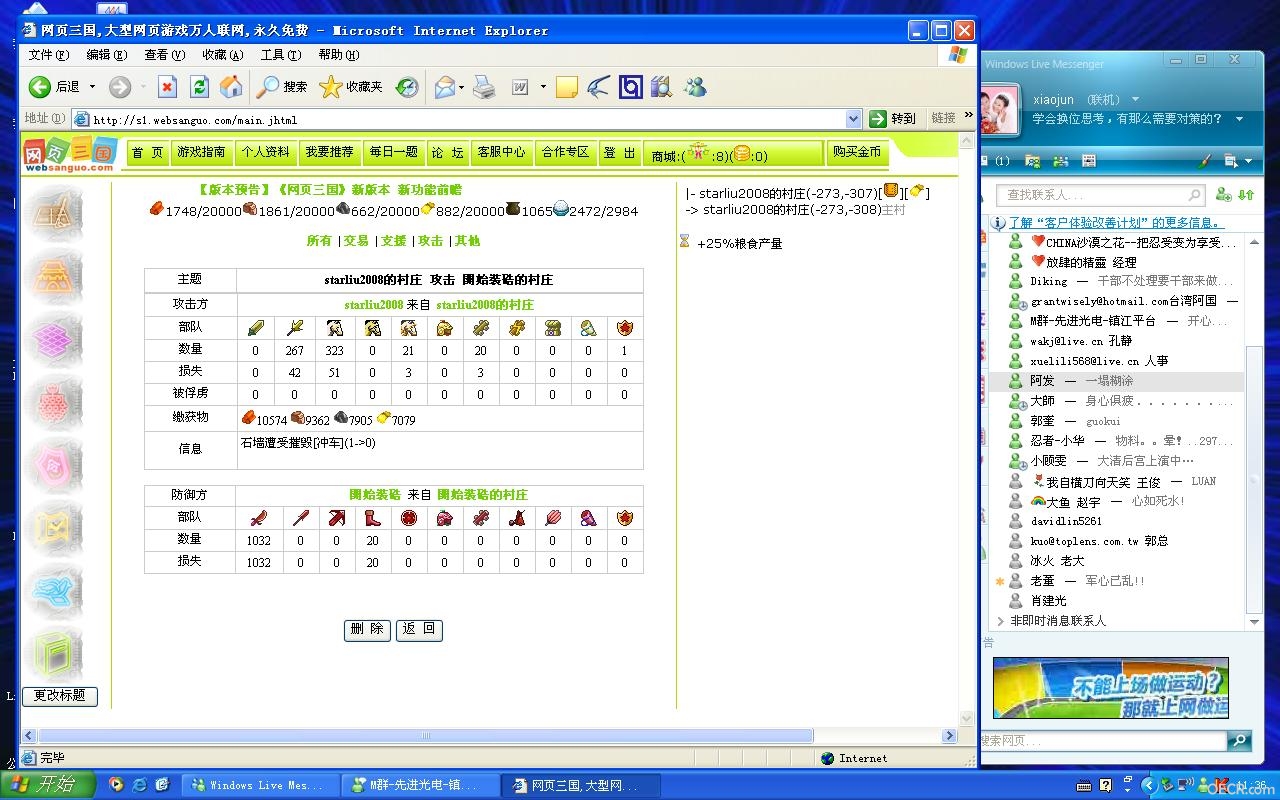Click the websanguo.com game logo
Screen dimensions: 1280x800
click(69, 154)
